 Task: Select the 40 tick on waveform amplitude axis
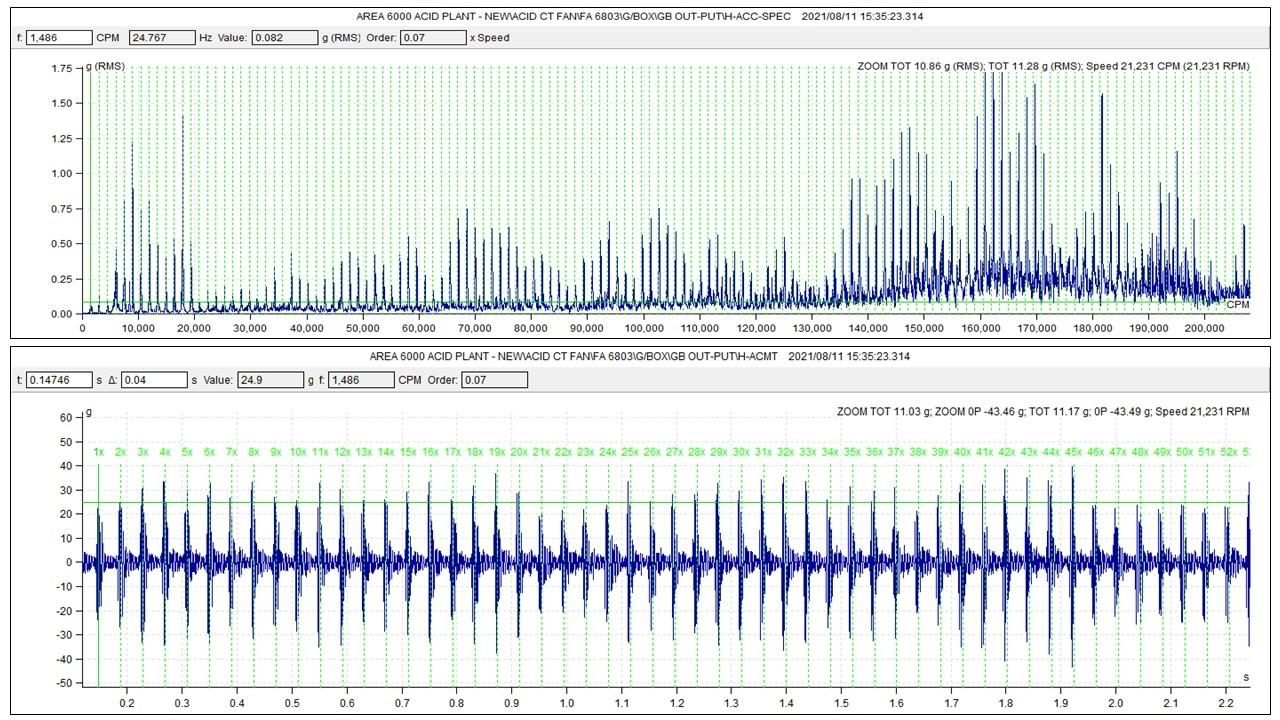pyautogui.click(x=67, y=466)
